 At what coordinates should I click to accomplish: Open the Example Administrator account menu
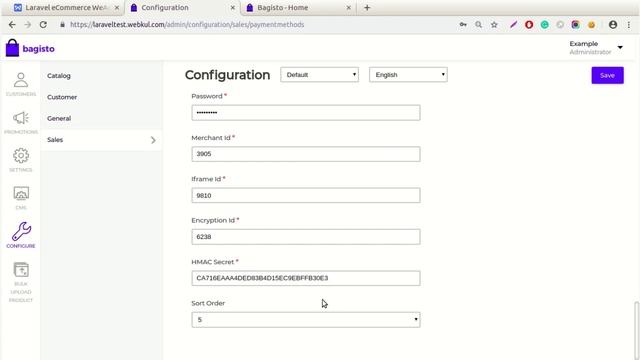tap(596, 47)
